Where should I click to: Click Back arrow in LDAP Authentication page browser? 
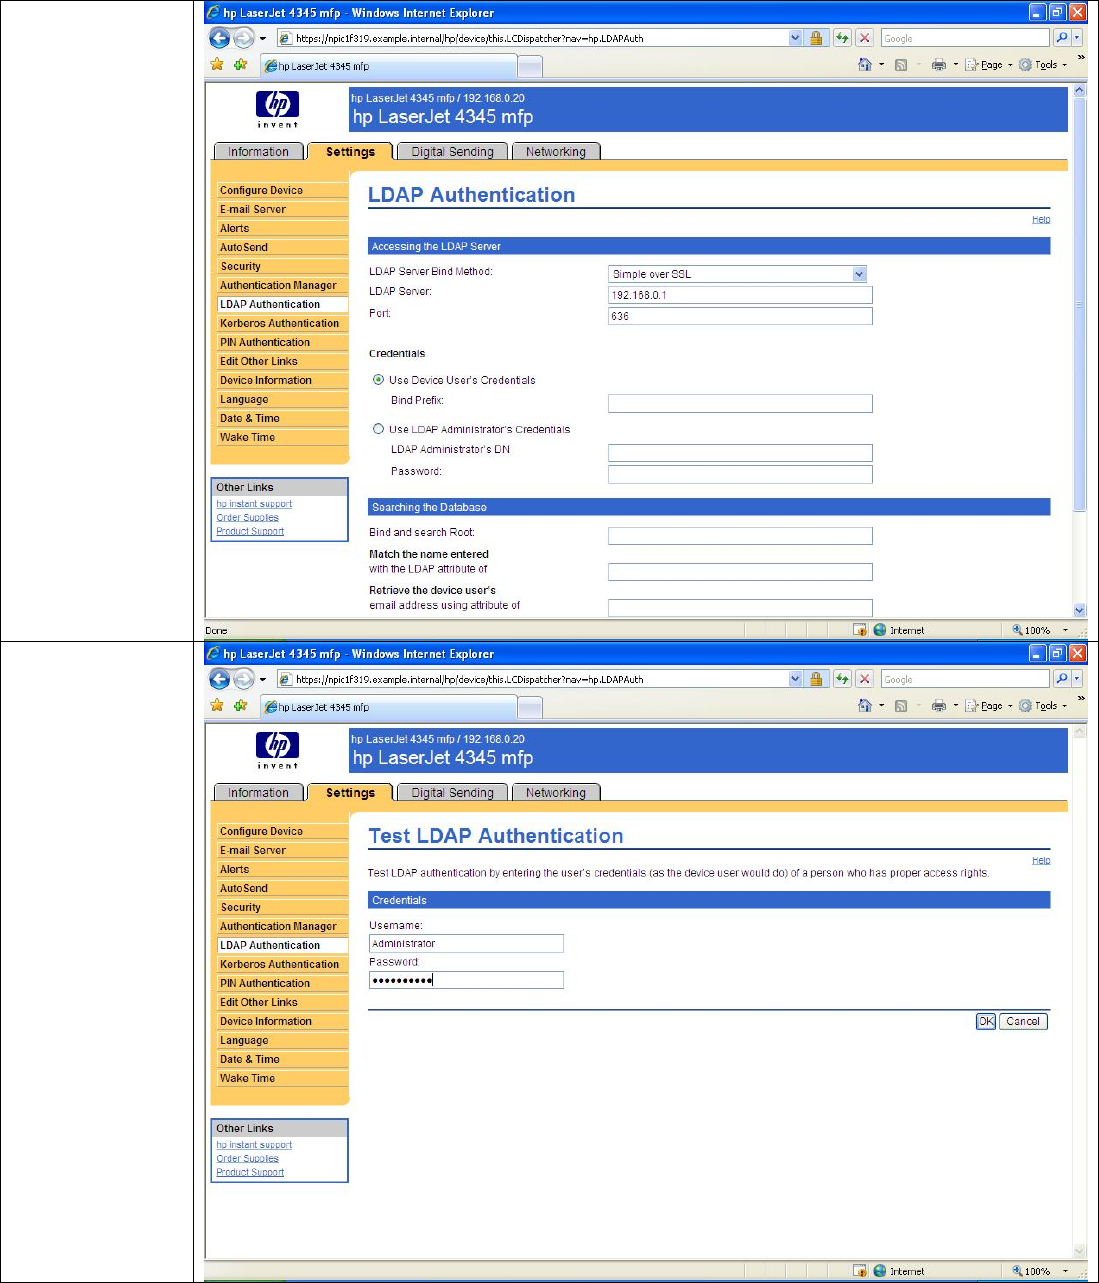coord(220,38)
